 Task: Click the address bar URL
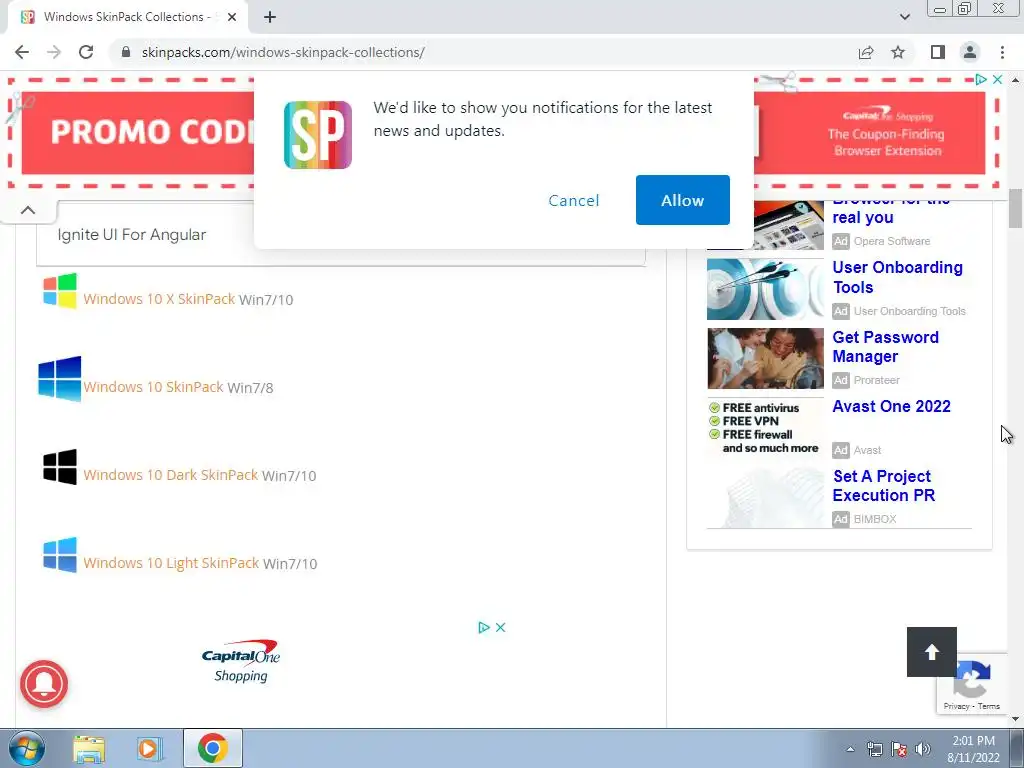coord(283,52)
